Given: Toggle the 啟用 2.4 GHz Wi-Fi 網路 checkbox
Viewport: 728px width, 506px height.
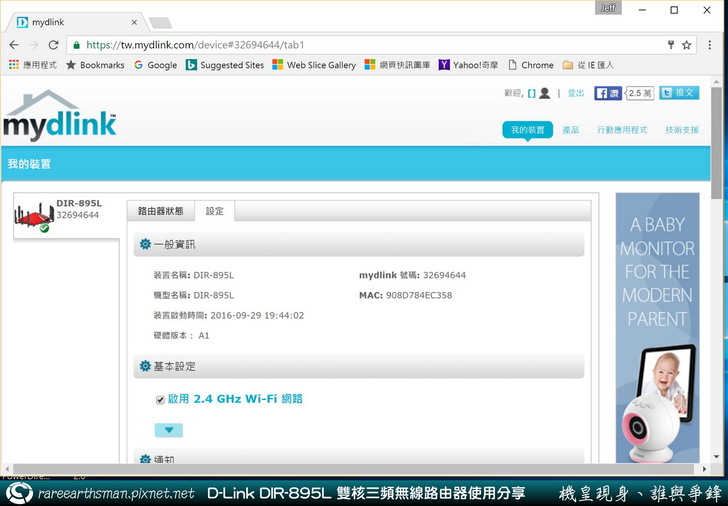Looking at the screenshot, I should point(160,399).
